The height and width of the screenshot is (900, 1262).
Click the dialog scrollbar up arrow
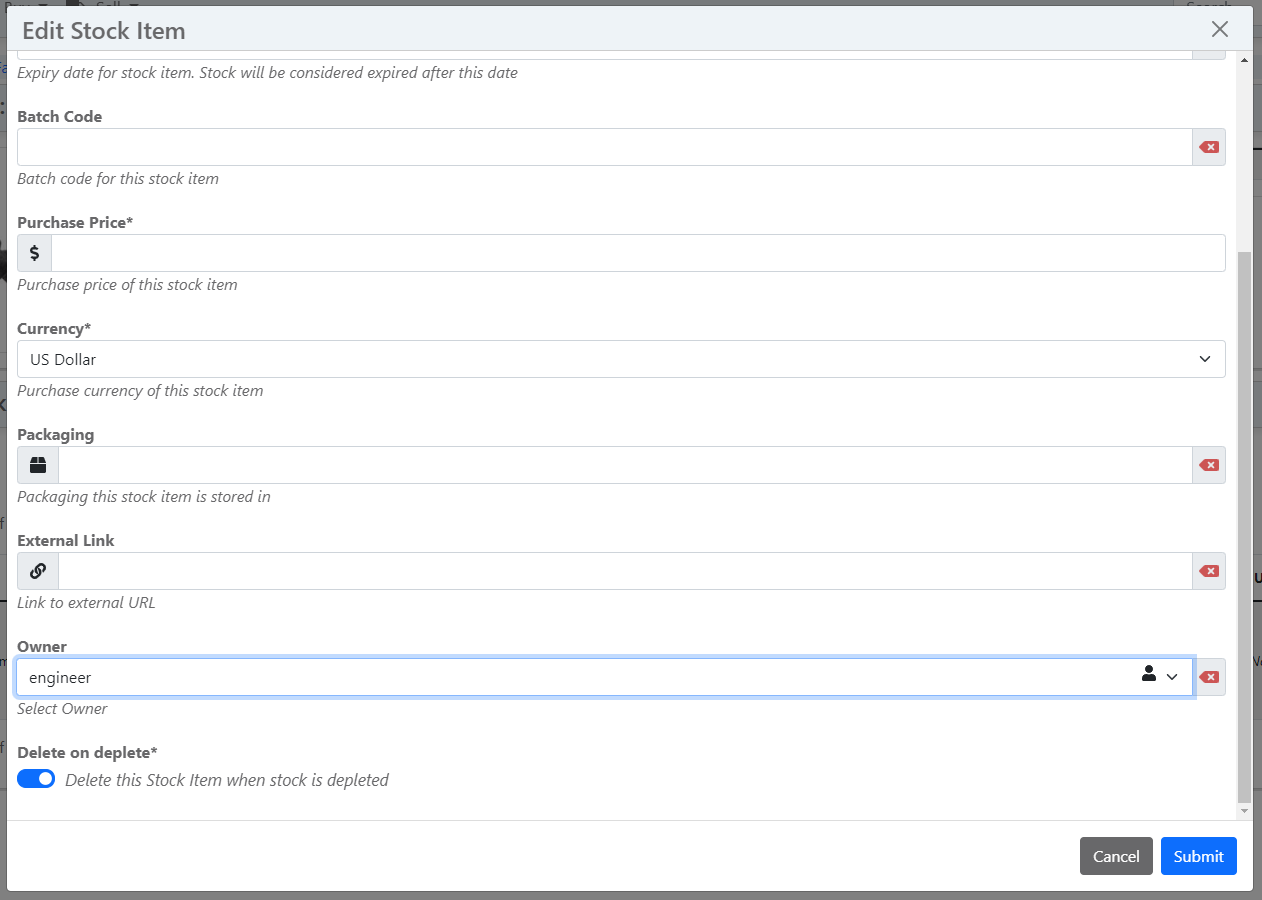1244,60
